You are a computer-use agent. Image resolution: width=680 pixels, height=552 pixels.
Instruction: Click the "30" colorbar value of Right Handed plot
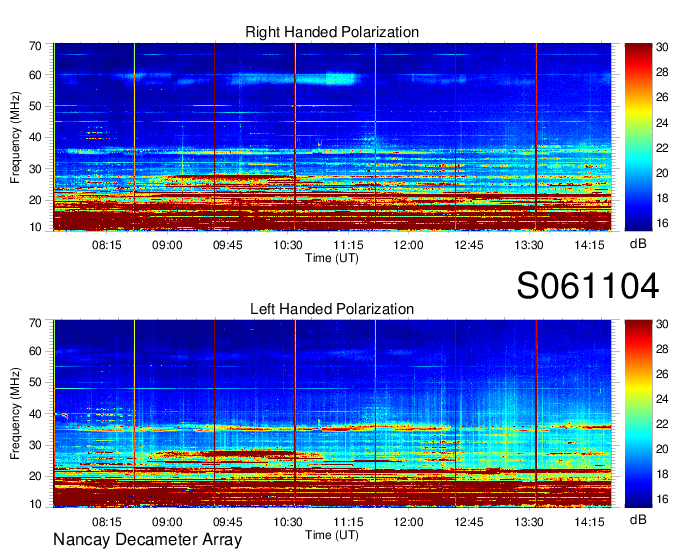662,47
